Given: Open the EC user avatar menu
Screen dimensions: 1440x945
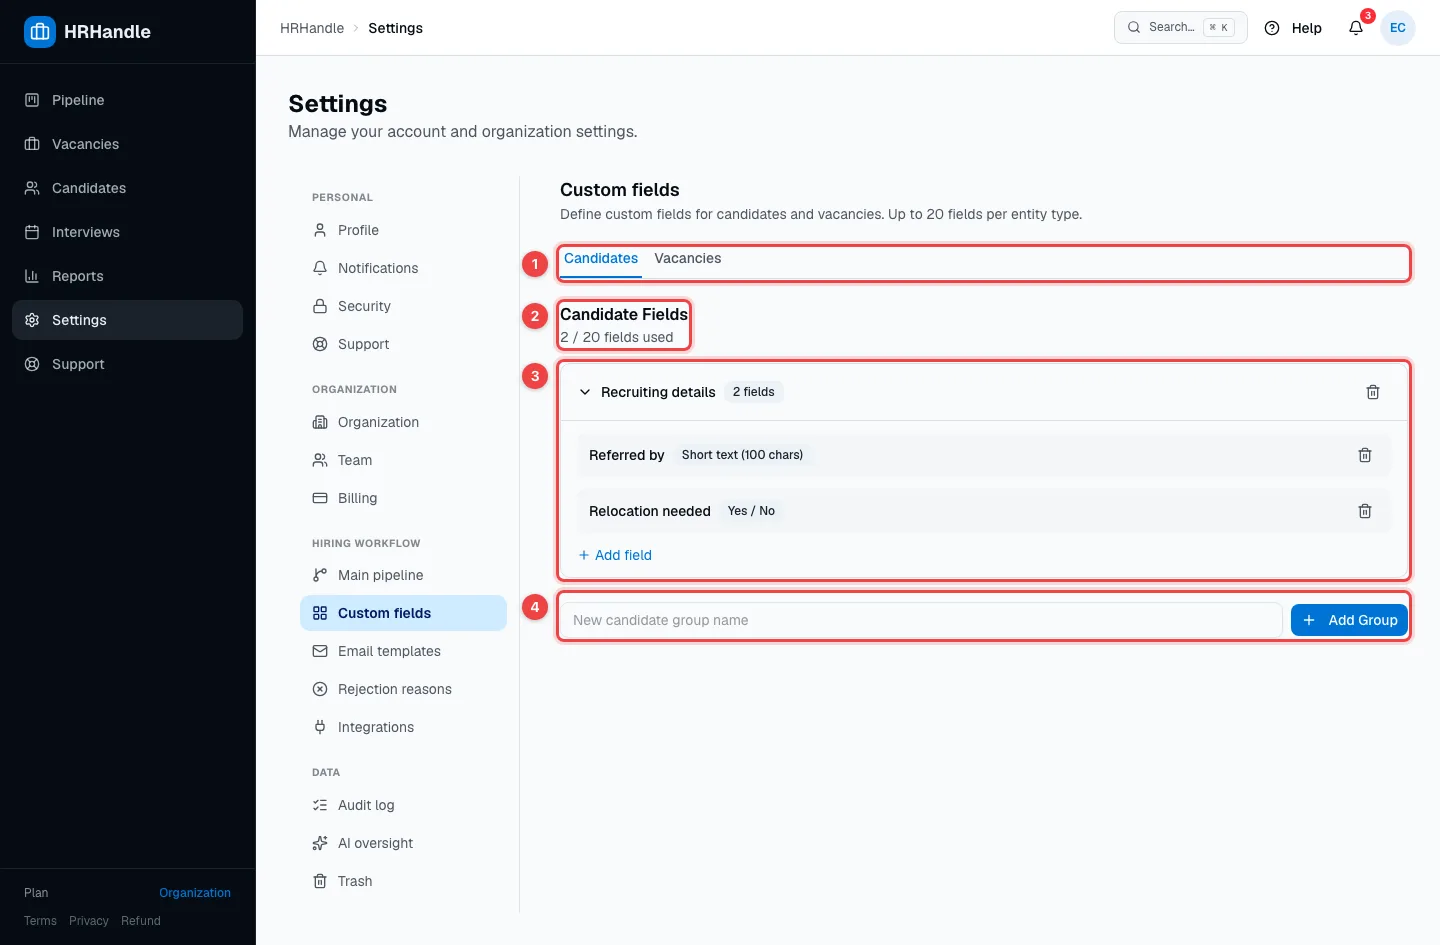Looking at the screenshot, I should (1398, 28).
